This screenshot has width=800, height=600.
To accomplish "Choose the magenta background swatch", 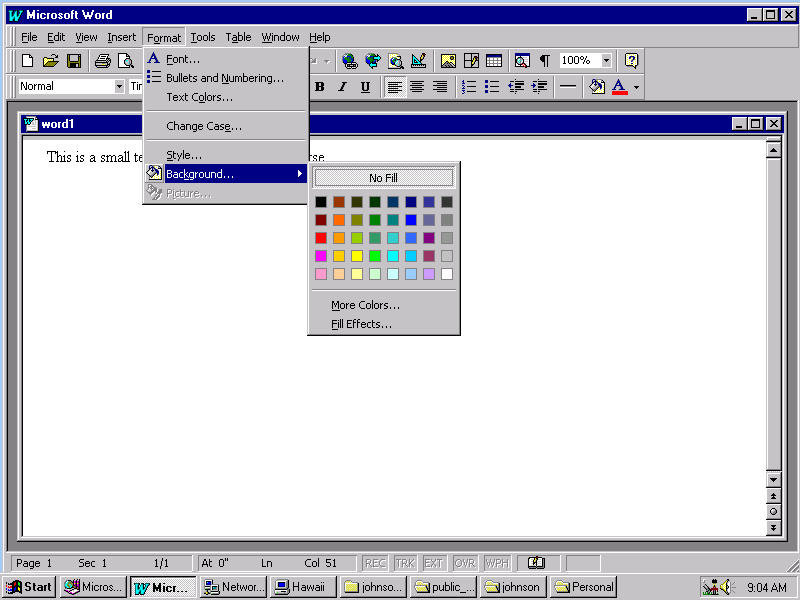I will 321,256.
